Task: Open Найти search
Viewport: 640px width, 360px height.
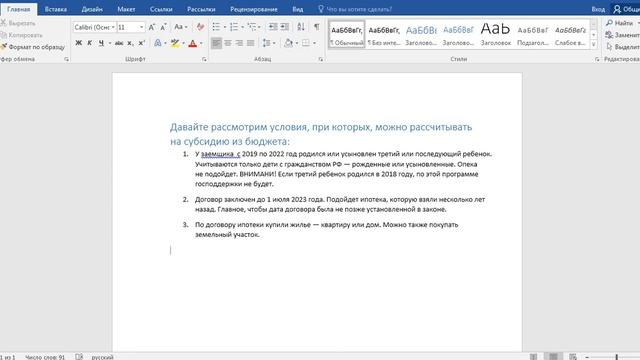Action: pos(620,23)
